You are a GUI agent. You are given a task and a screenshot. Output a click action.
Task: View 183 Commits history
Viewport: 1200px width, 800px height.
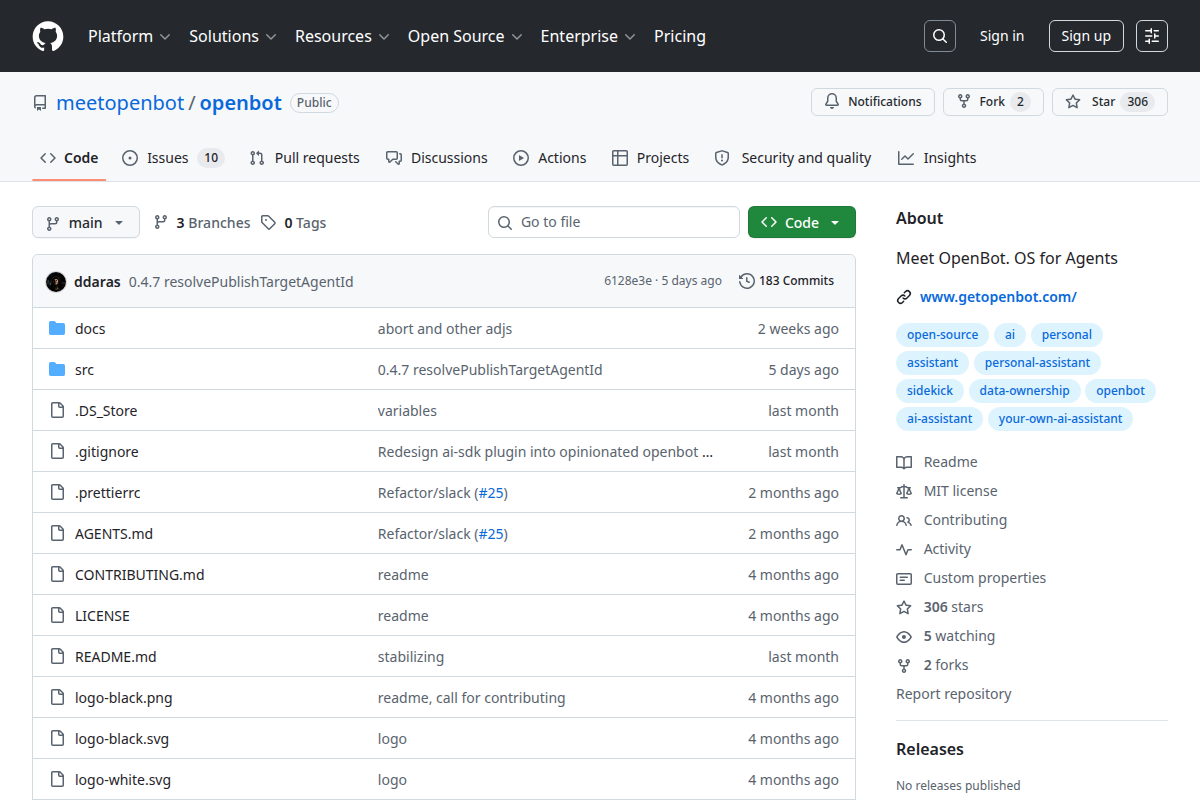click(x=787, y=281)
